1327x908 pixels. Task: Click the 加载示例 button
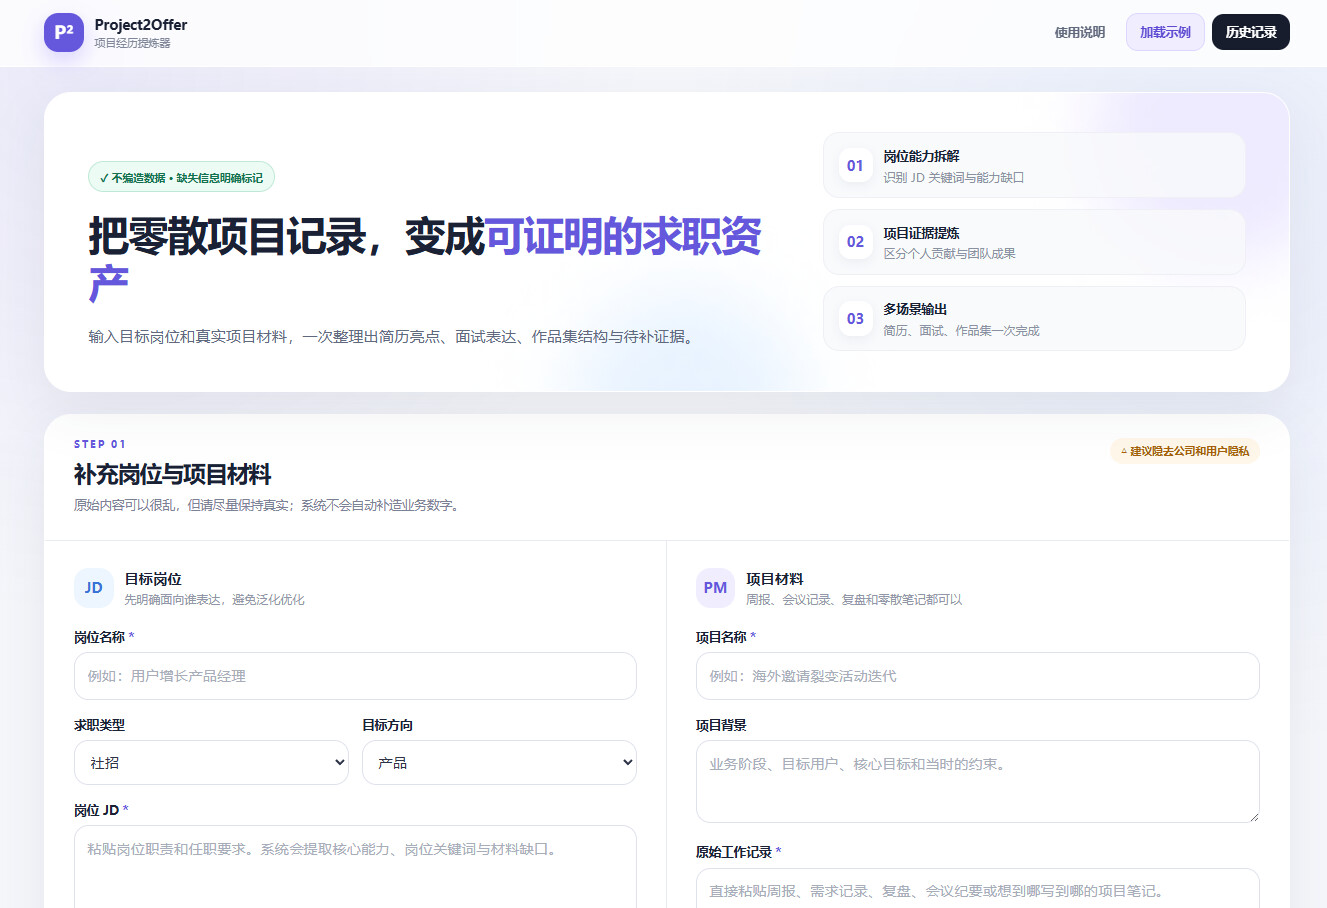[x=1165, y=32]
